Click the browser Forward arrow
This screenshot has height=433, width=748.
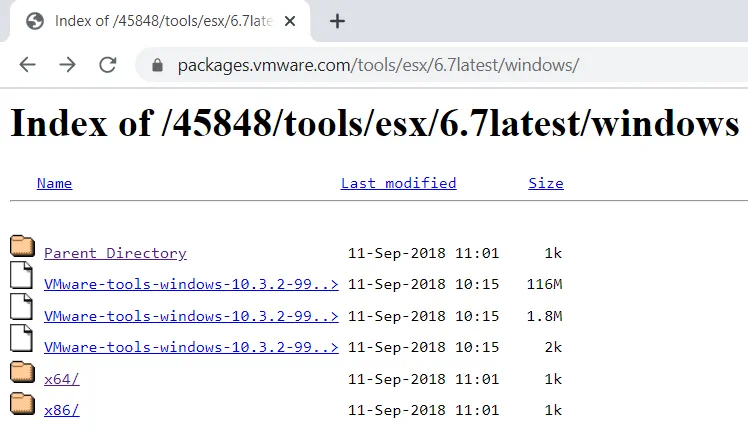pos(67,64)
